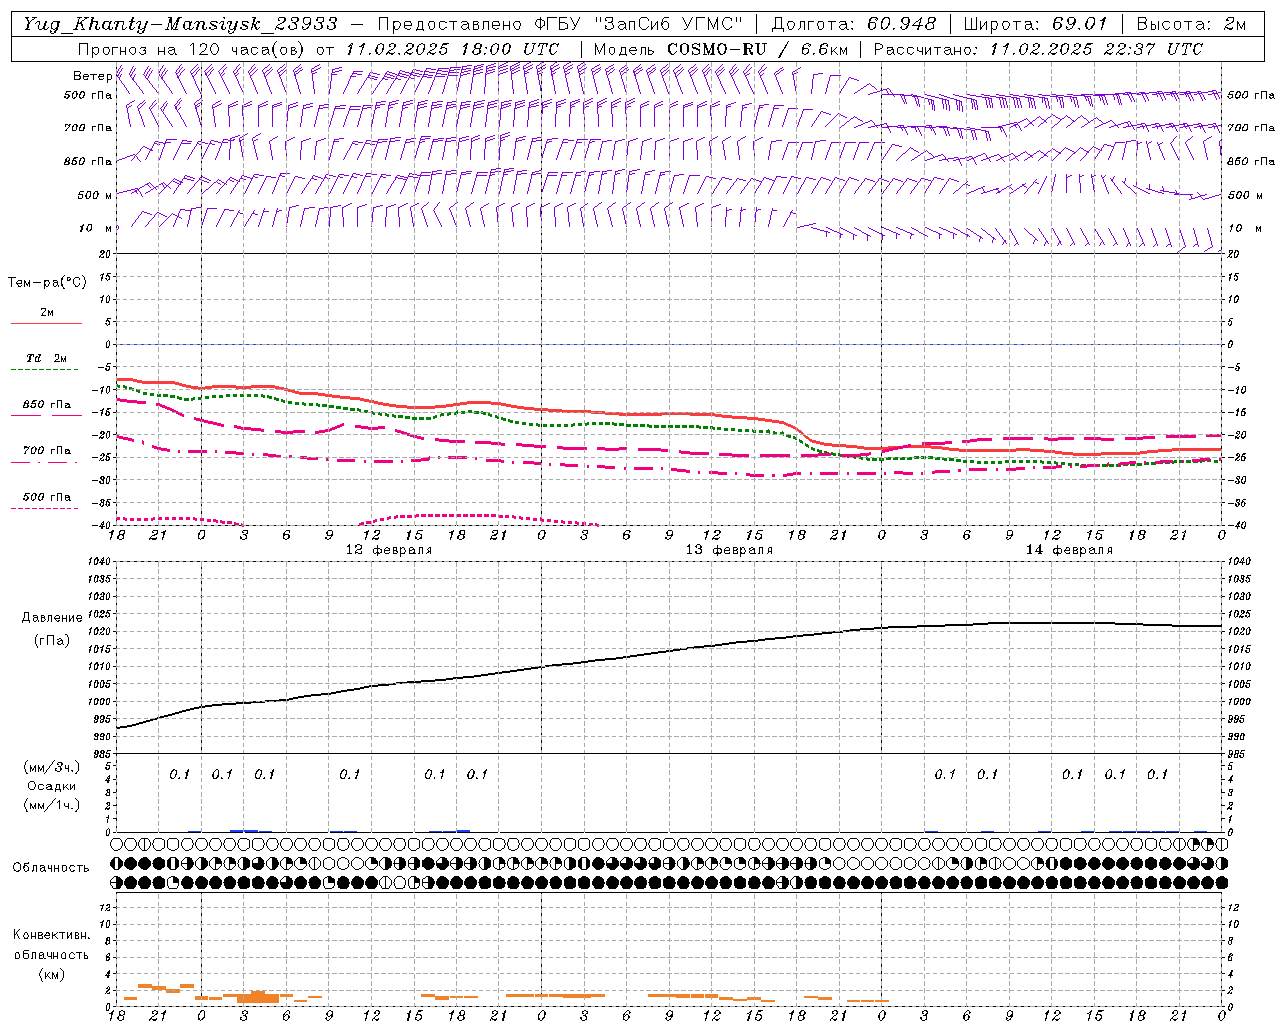Click the 12 февраля date label
1280x1024 pixels.
(389, 550)
